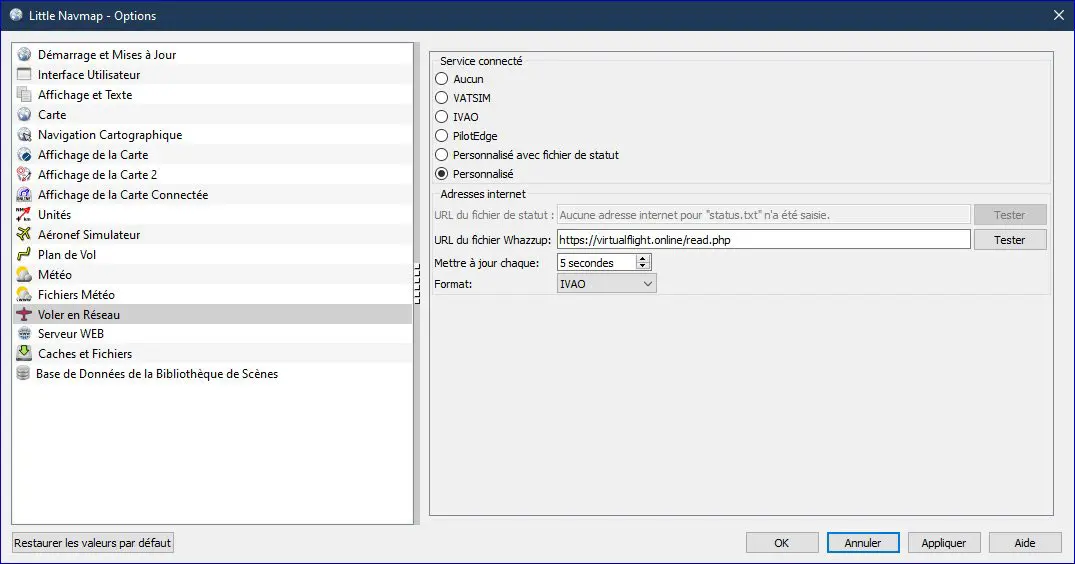1075x564 pixels.
Task: Click the red aircraft icon beside Voler en Réseau
Action: 24,314
